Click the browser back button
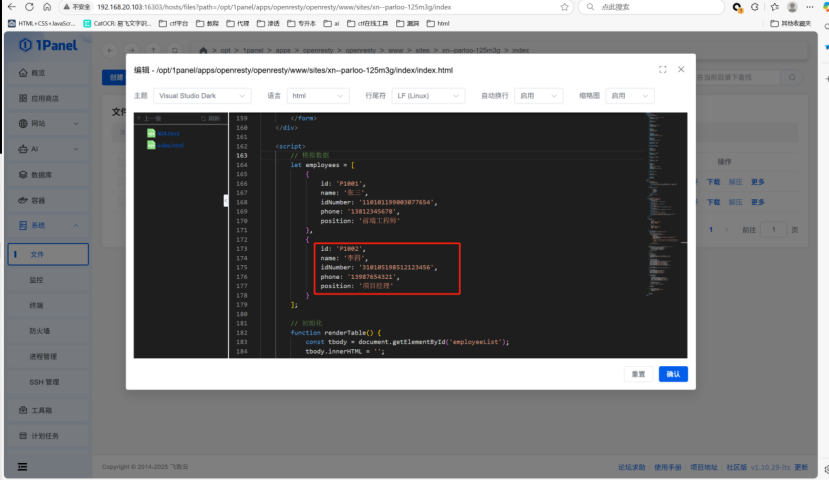This screenshot has width=829, height=480. (x=12, y=7)
